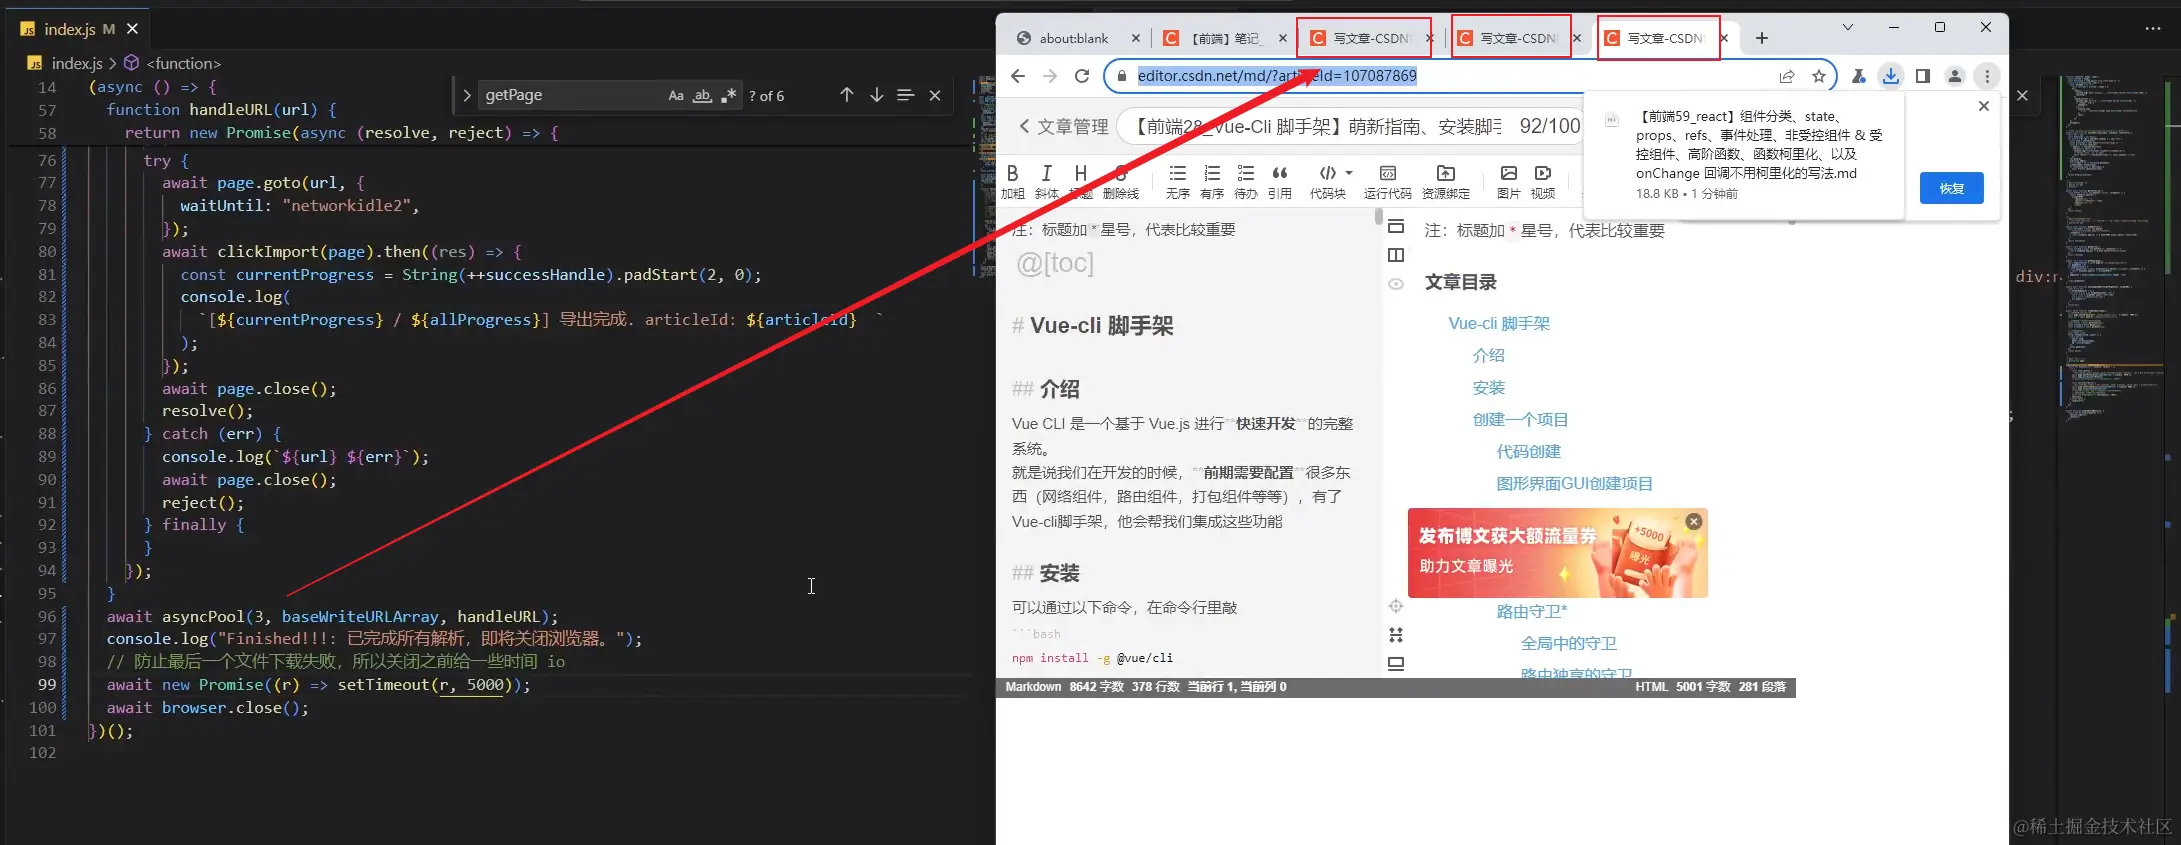Reload the CSDN editor page
This screenshot has height=845, width=2181.
1081,76
